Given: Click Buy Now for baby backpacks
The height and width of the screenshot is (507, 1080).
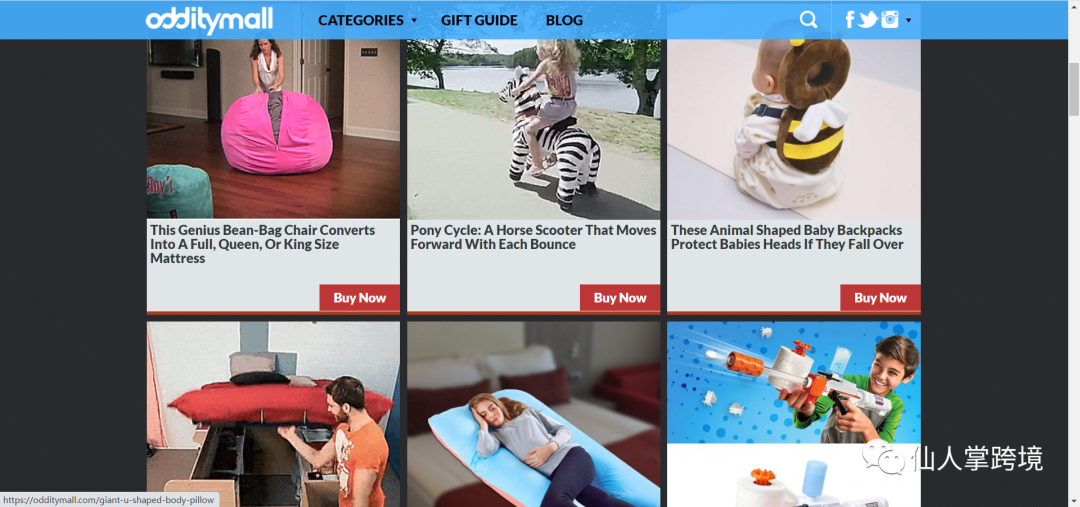Looking at the screenshot, I should (x=880, y=298).
